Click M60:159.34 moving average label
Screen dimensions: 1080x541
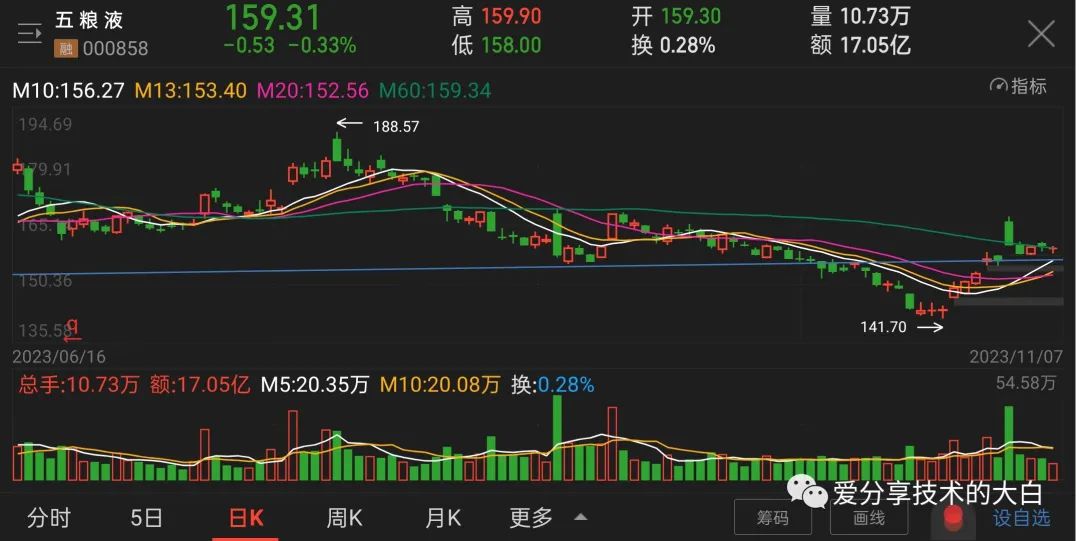(x=435, y=90)
